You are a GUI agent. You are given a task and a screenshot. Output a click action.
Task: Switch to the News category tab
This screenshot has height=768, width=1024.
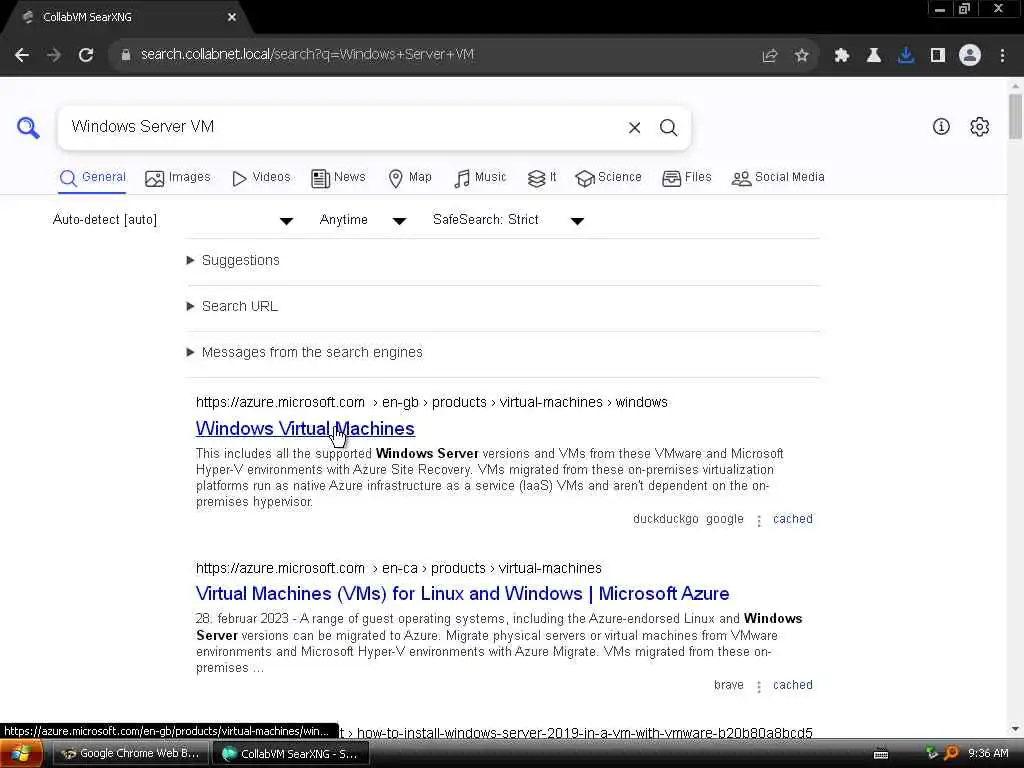coord(338,178)
